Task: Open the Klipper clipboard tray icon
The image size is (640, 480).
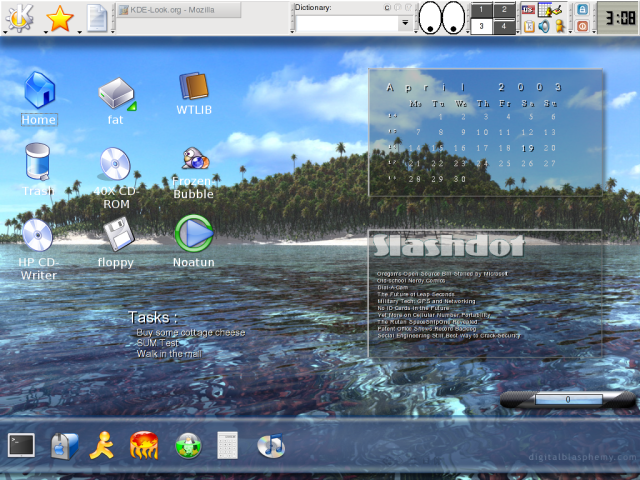Action: 529,27
